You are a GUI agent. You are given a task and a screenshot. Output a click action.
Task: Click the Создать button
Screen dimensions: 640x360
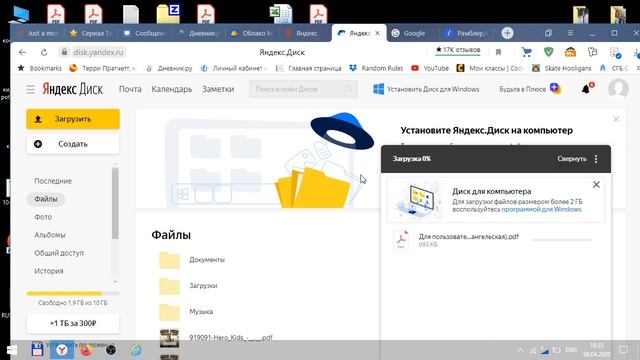click(x=73, y=144)
